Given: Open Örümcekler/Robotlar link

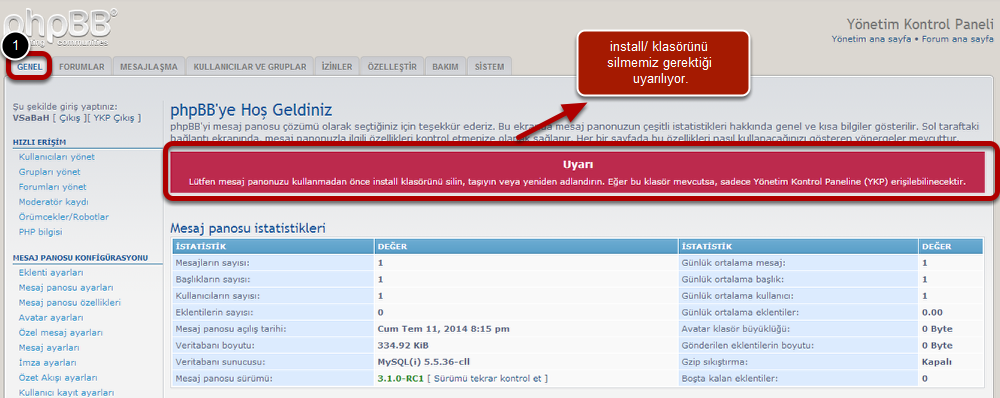Looking at the screenshot, I should click(x=64, y=217).
